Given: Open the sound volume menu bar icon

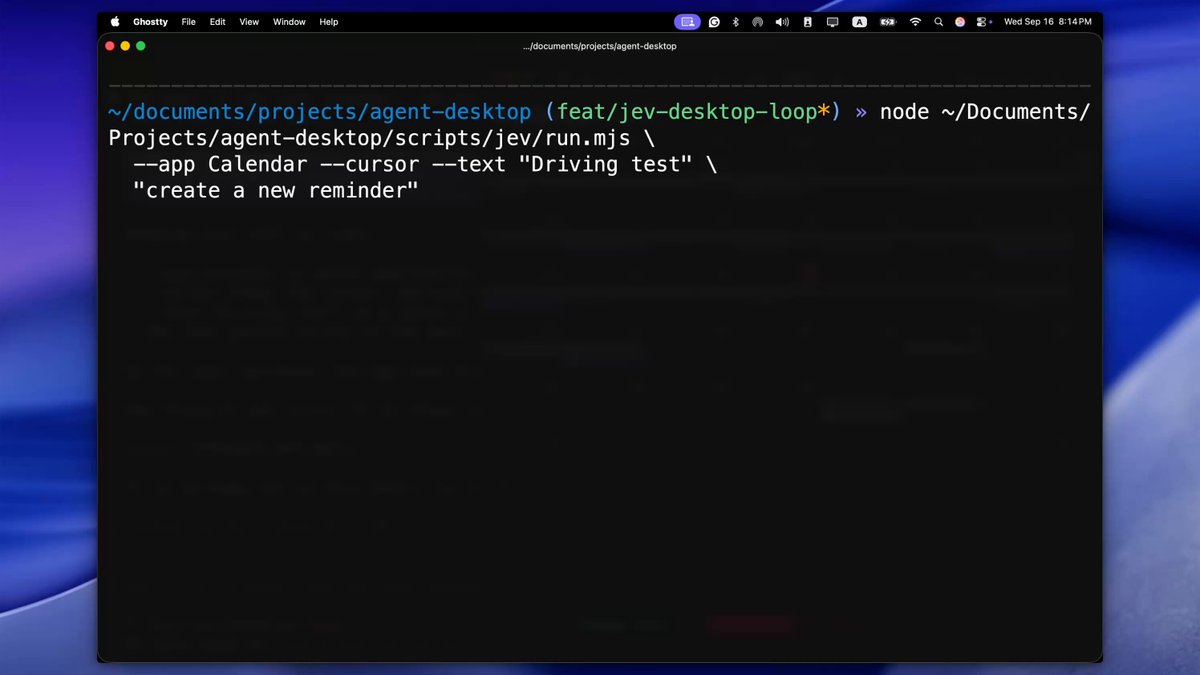Looking at the screenshot, I should point(782,22).
